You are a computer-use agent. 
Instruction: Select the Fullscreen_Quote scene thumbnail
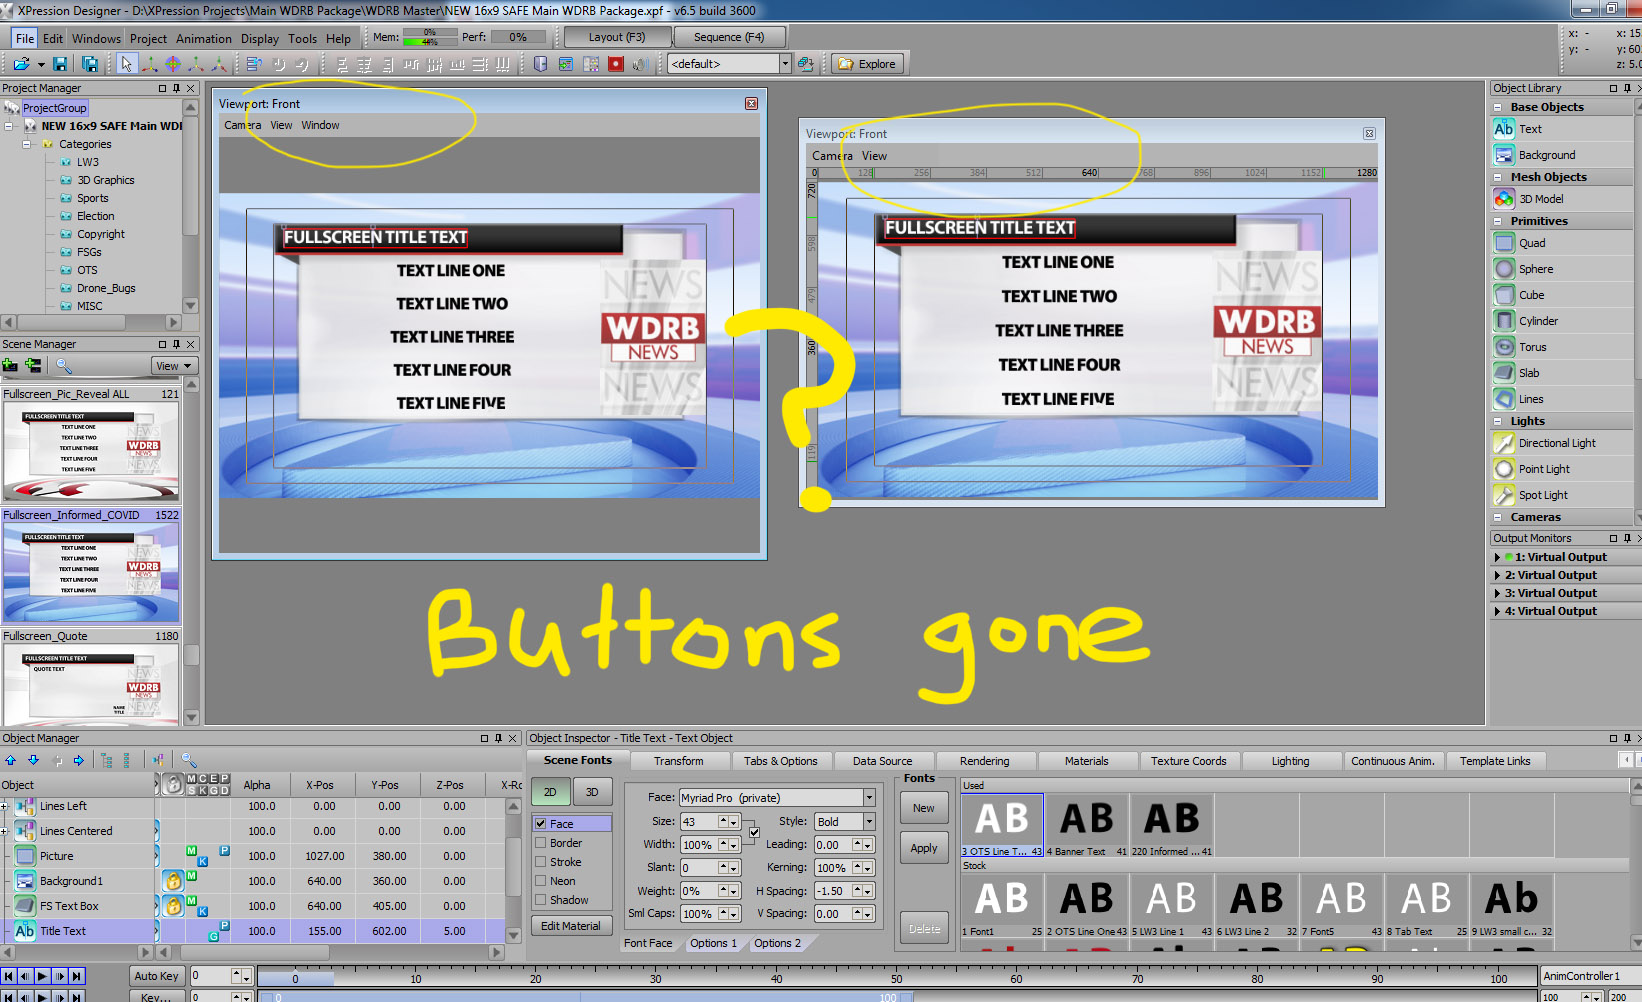91,685
